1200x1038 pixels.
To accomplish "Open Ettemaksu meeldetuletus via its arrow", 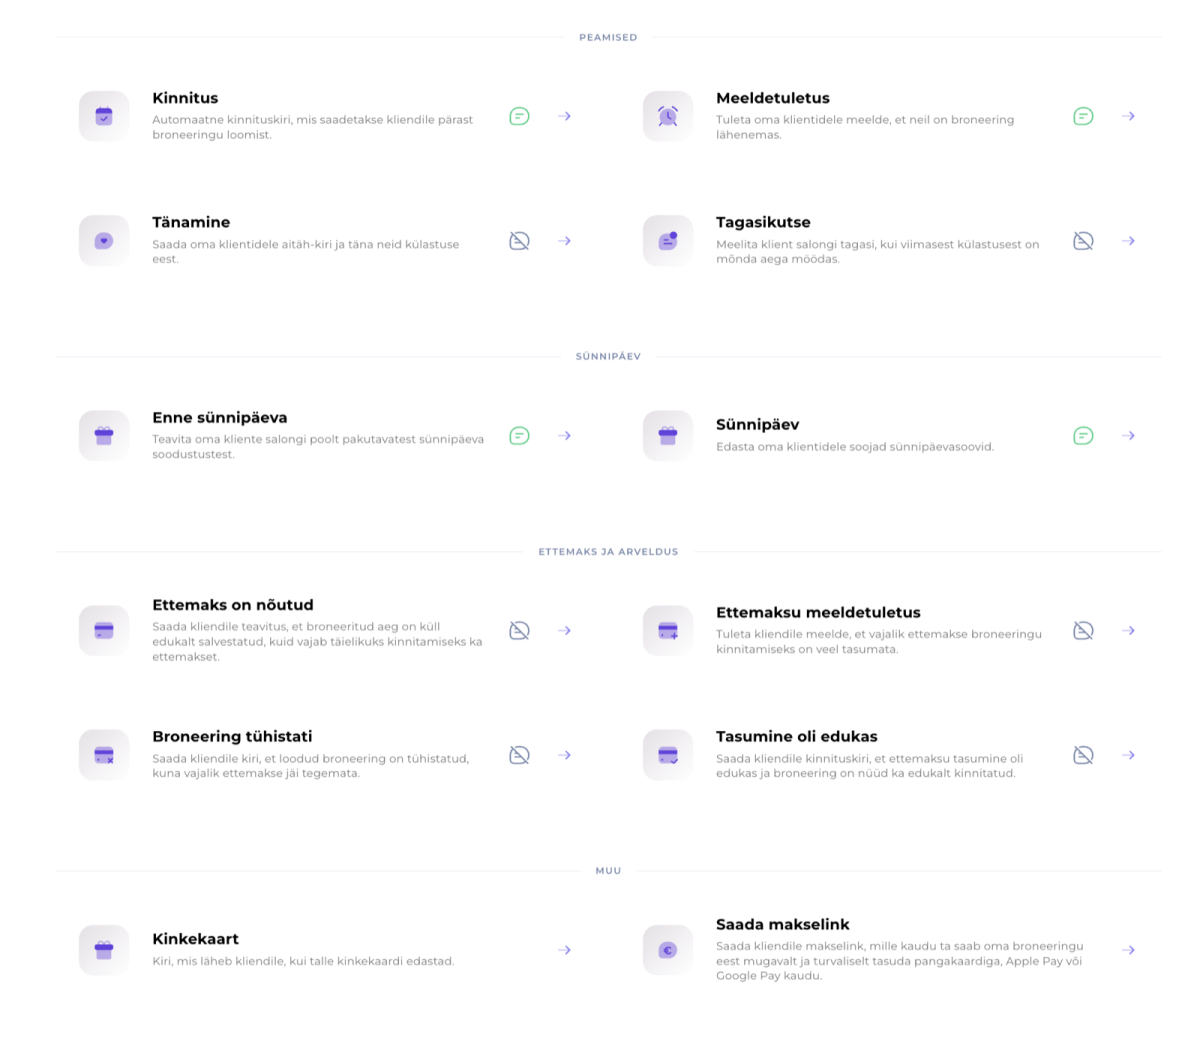I will [1128, 630].
